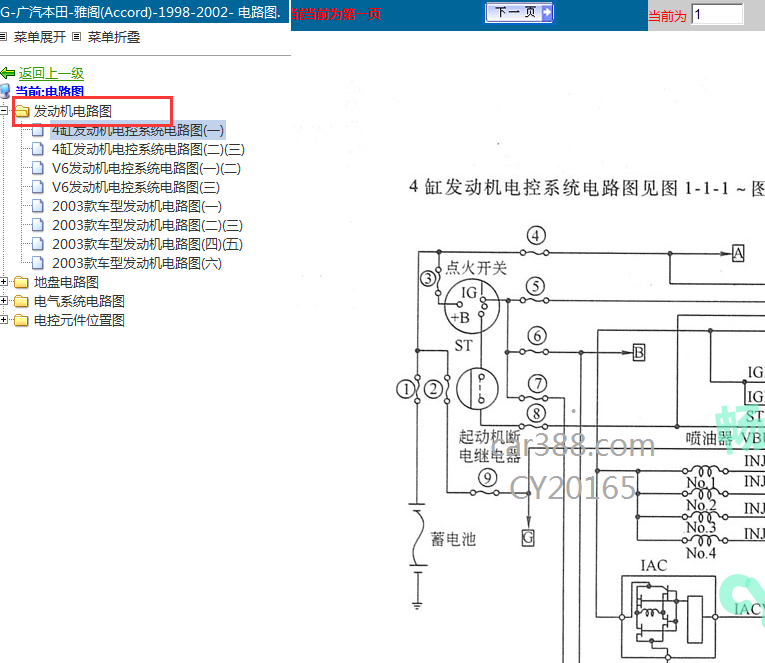Click document icon of V6发动机电控系统电路图(一)(二)
765x663 pixels.
tap(38, 168)
